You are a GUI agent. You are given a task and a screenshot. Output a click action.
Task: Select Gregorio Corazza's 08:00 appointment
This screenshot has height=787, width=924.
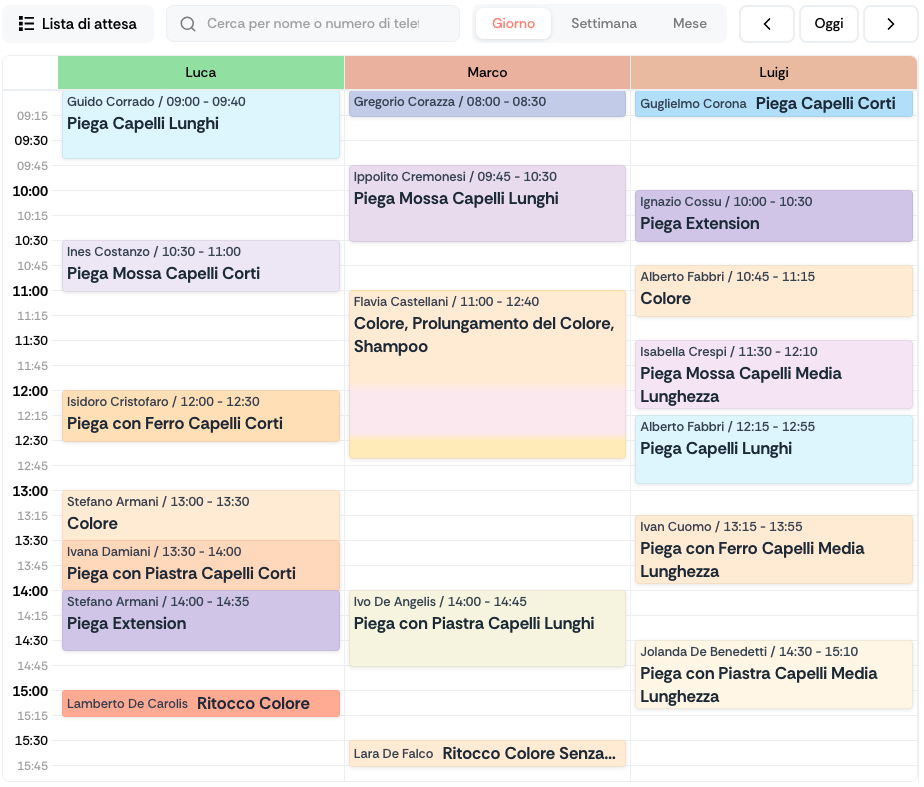pos(487,103)
